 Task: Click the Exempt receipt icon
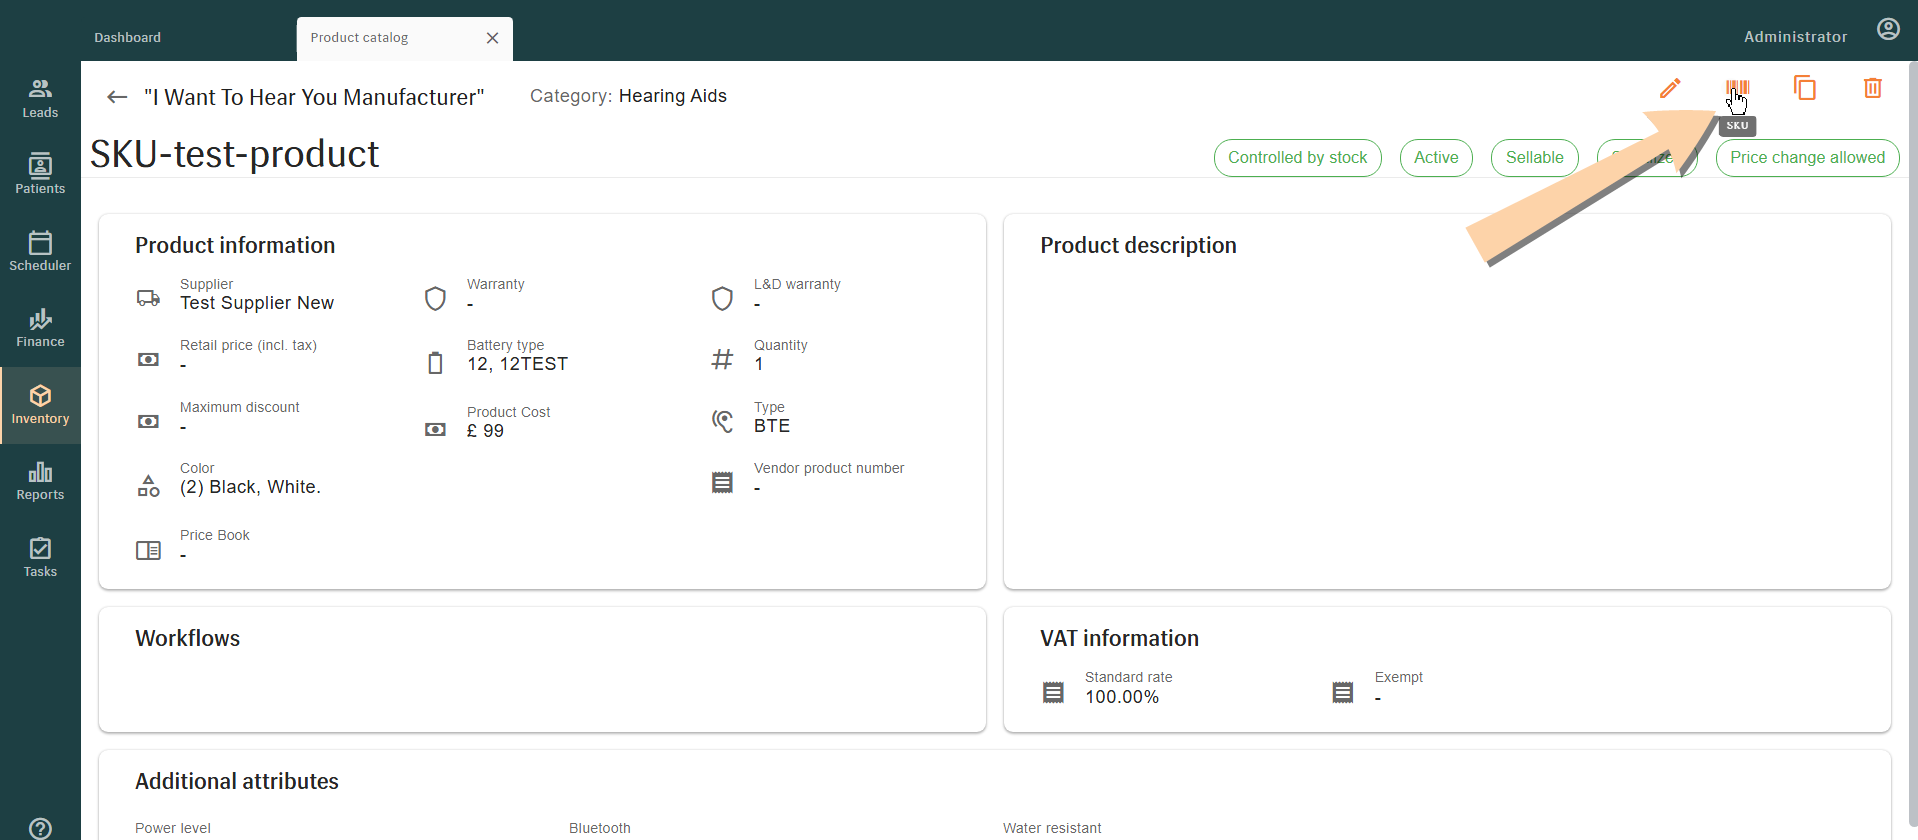point(1343,692)
